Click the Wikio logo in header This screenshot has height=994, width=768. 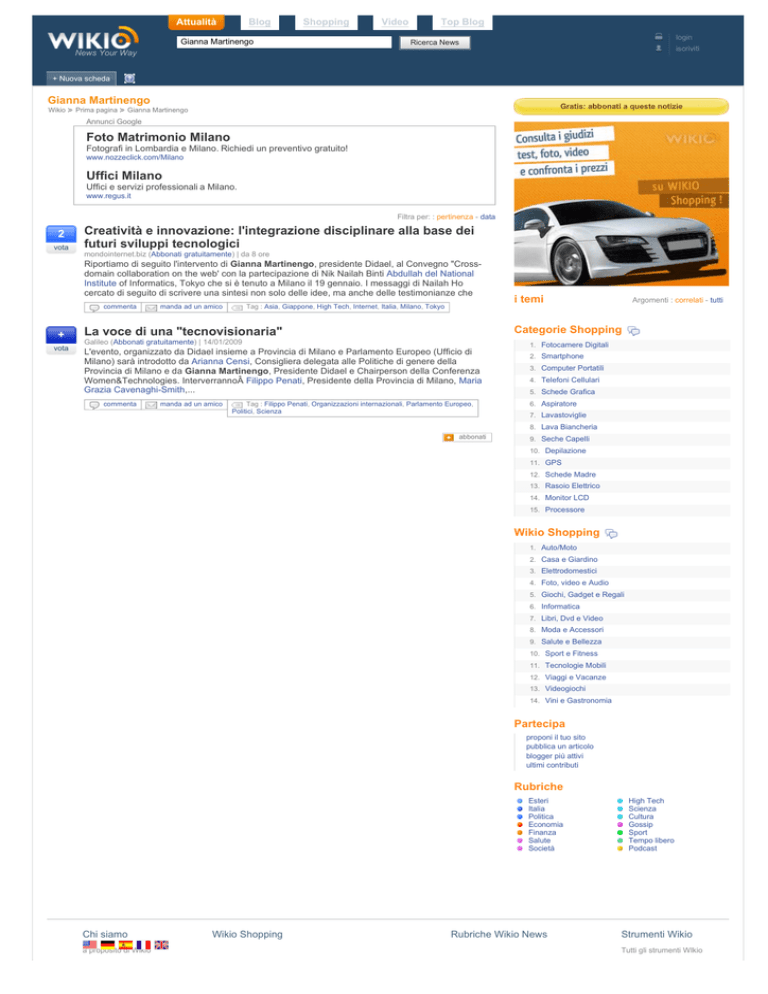tap(93, 42)
